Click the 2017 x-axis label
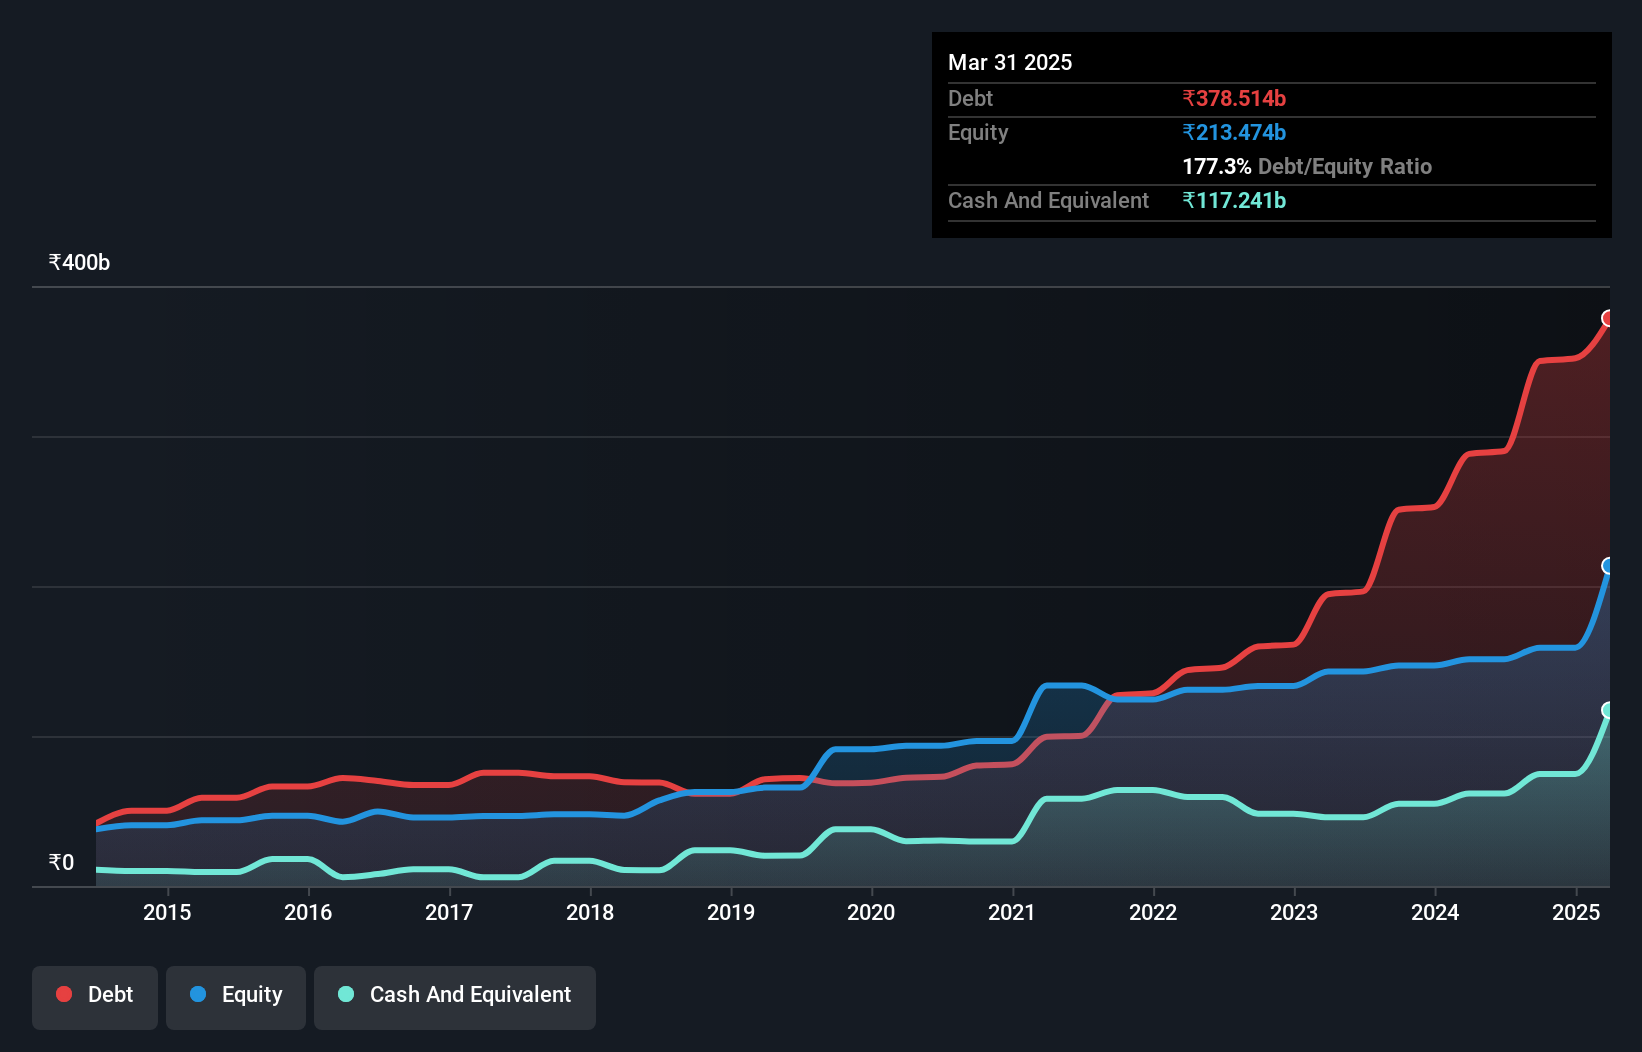Screen dimensions: 1642x1052 click(449, 912)
